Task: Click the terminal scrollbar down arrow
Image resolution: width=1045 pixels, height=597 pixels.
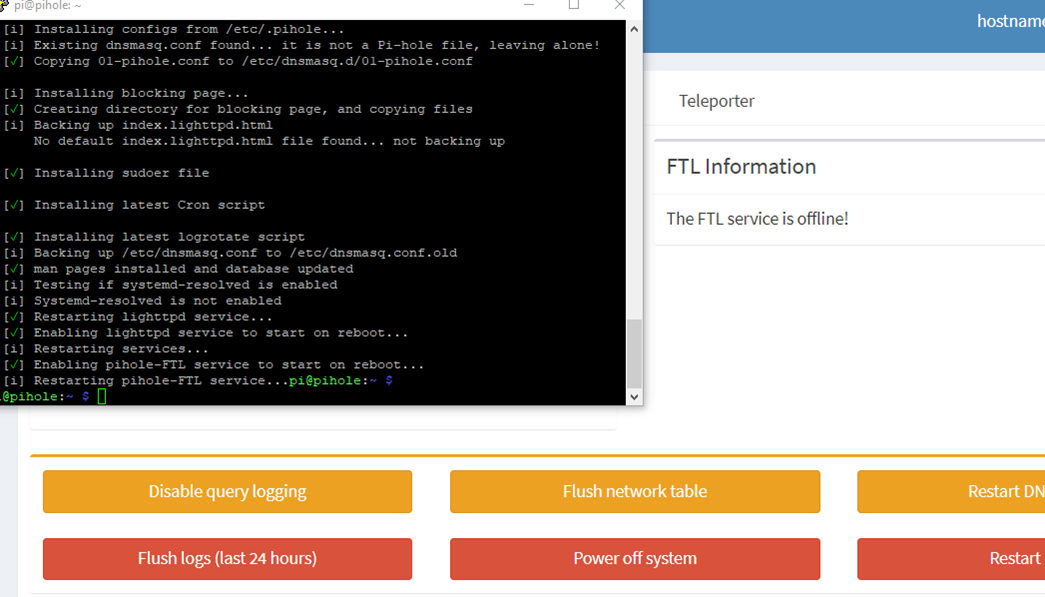Action: pos(634,396)
